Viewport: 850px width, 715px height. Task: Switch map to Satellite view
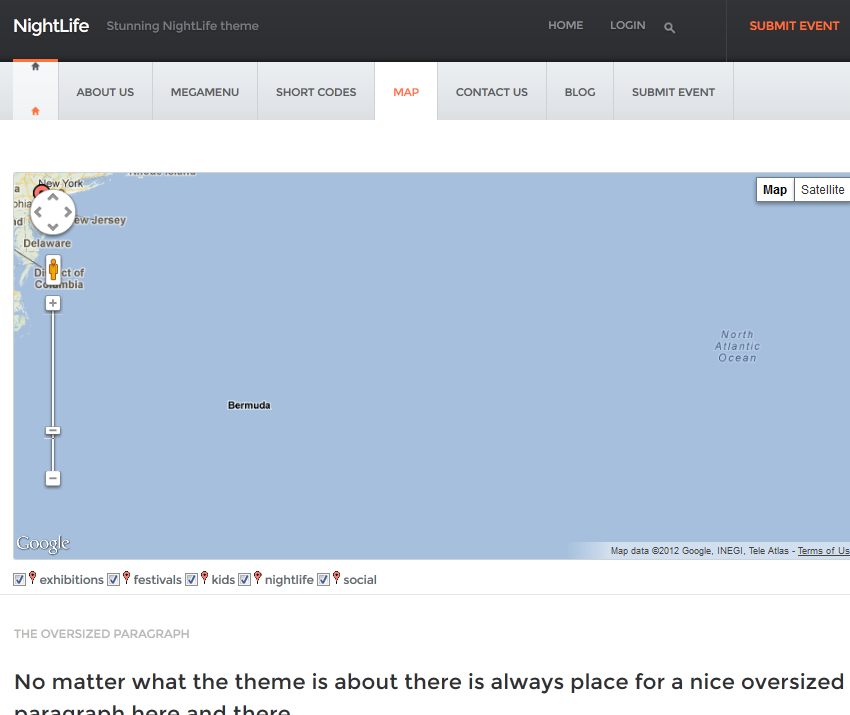(822, 190)
